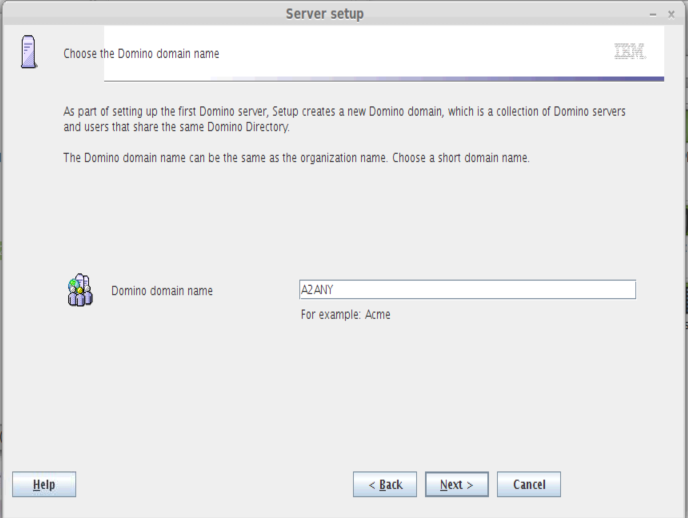Click the Domino domain name input field
The height and width of the screenshot is (518, 688).
pyautogui.click(x=467, y=289)
